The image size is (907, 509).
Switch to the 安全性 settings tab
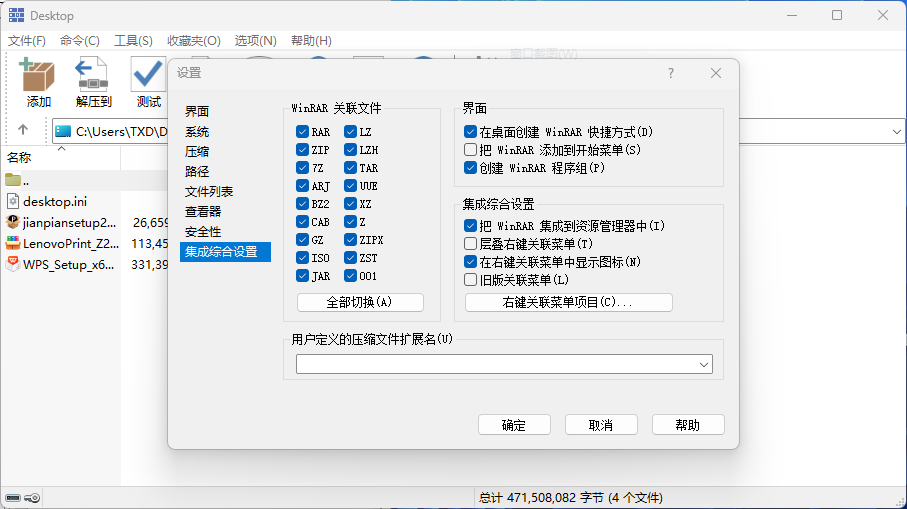click(203, 231)
